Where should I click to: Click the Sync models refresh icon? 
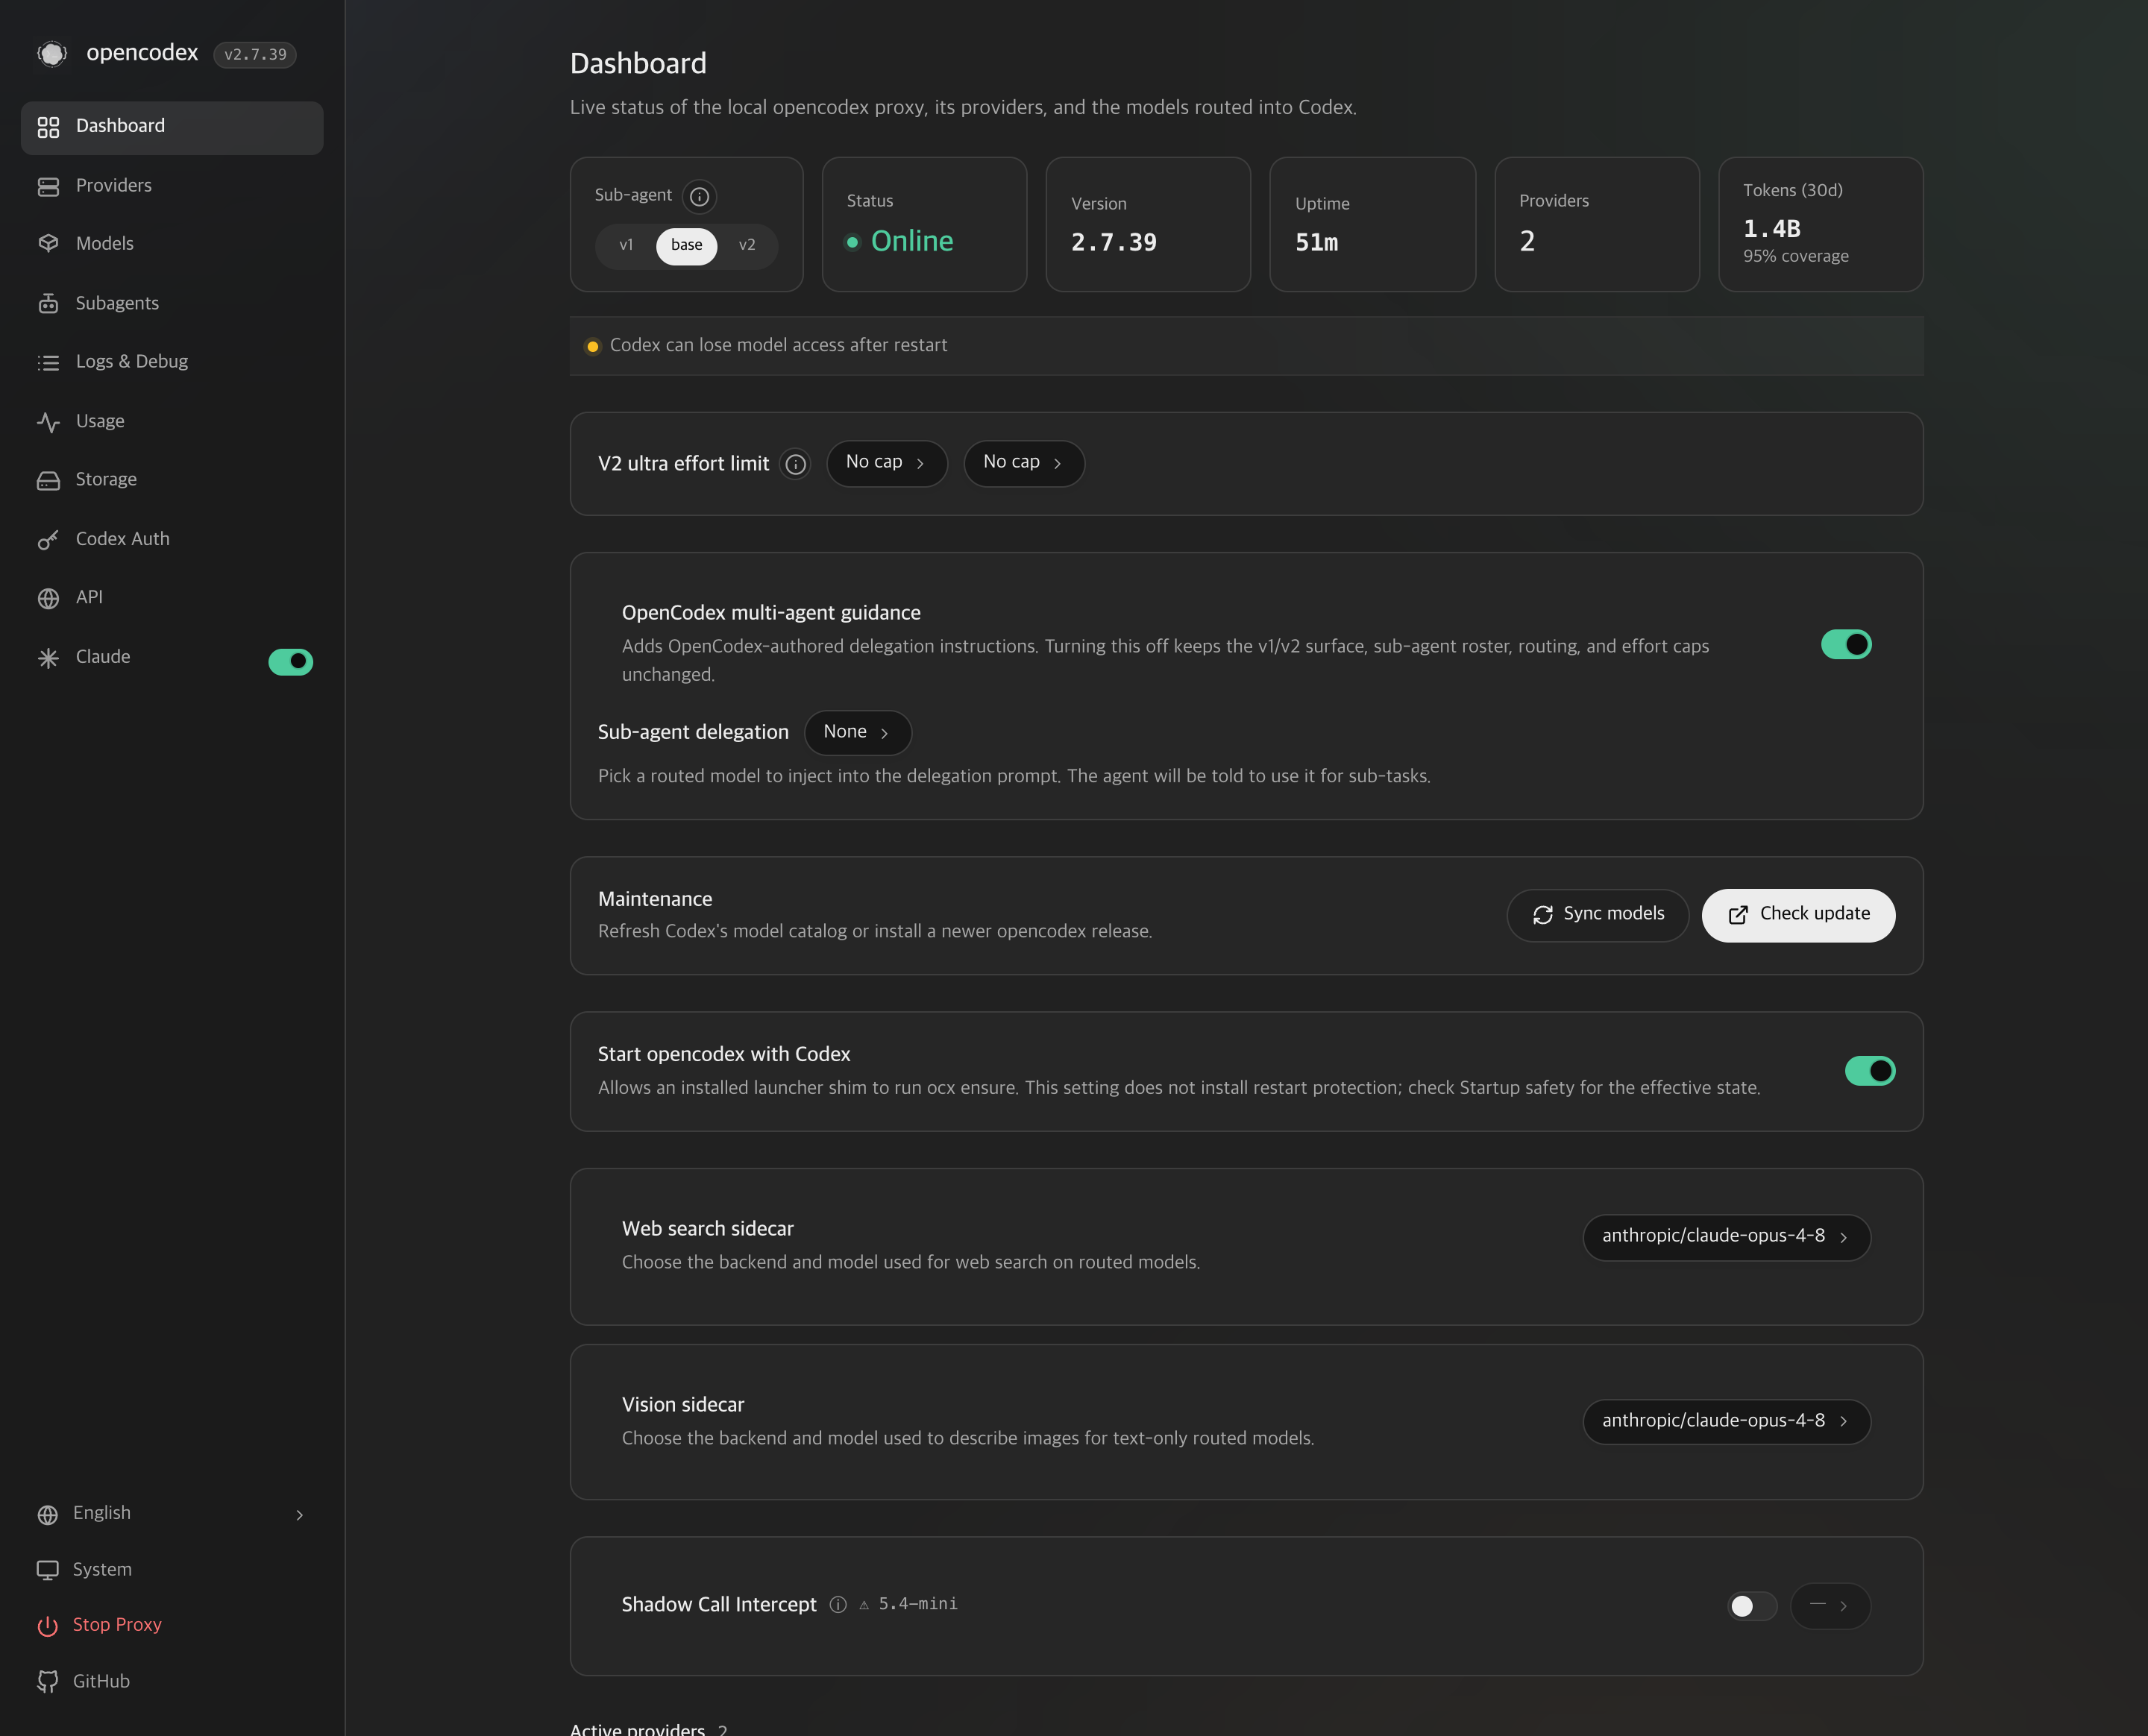1542,915
